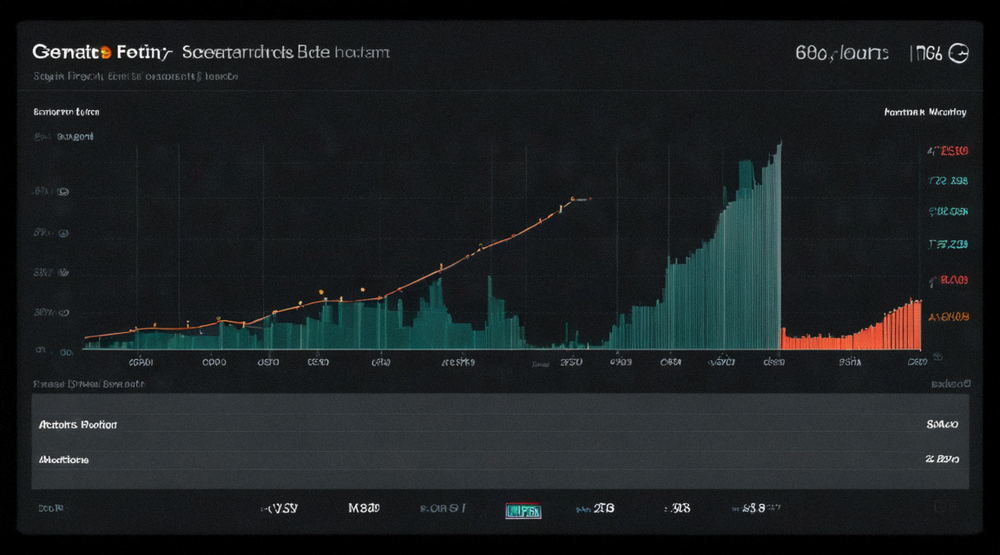Click the tallest teal bar at the chart peak
The height and width of the screenshot is (555, 1000).
pos(778,246)
